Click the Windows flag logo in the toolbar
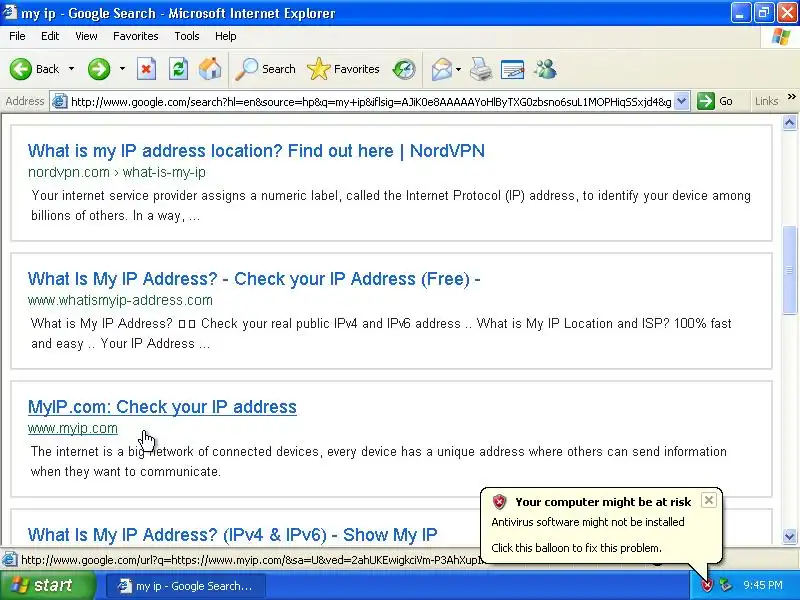This screenshot has width=800, height=600. tap(781, 37)
